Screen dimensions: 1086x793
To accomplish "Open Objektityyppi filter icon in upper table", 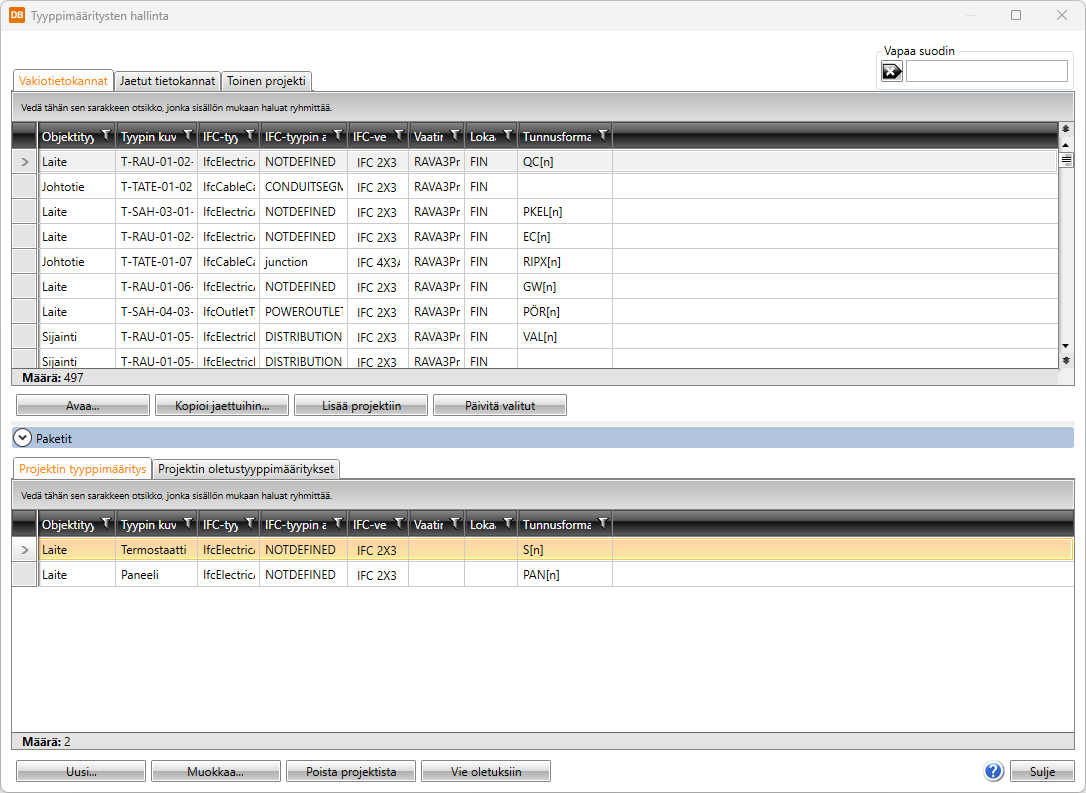I will pos(106,135).
